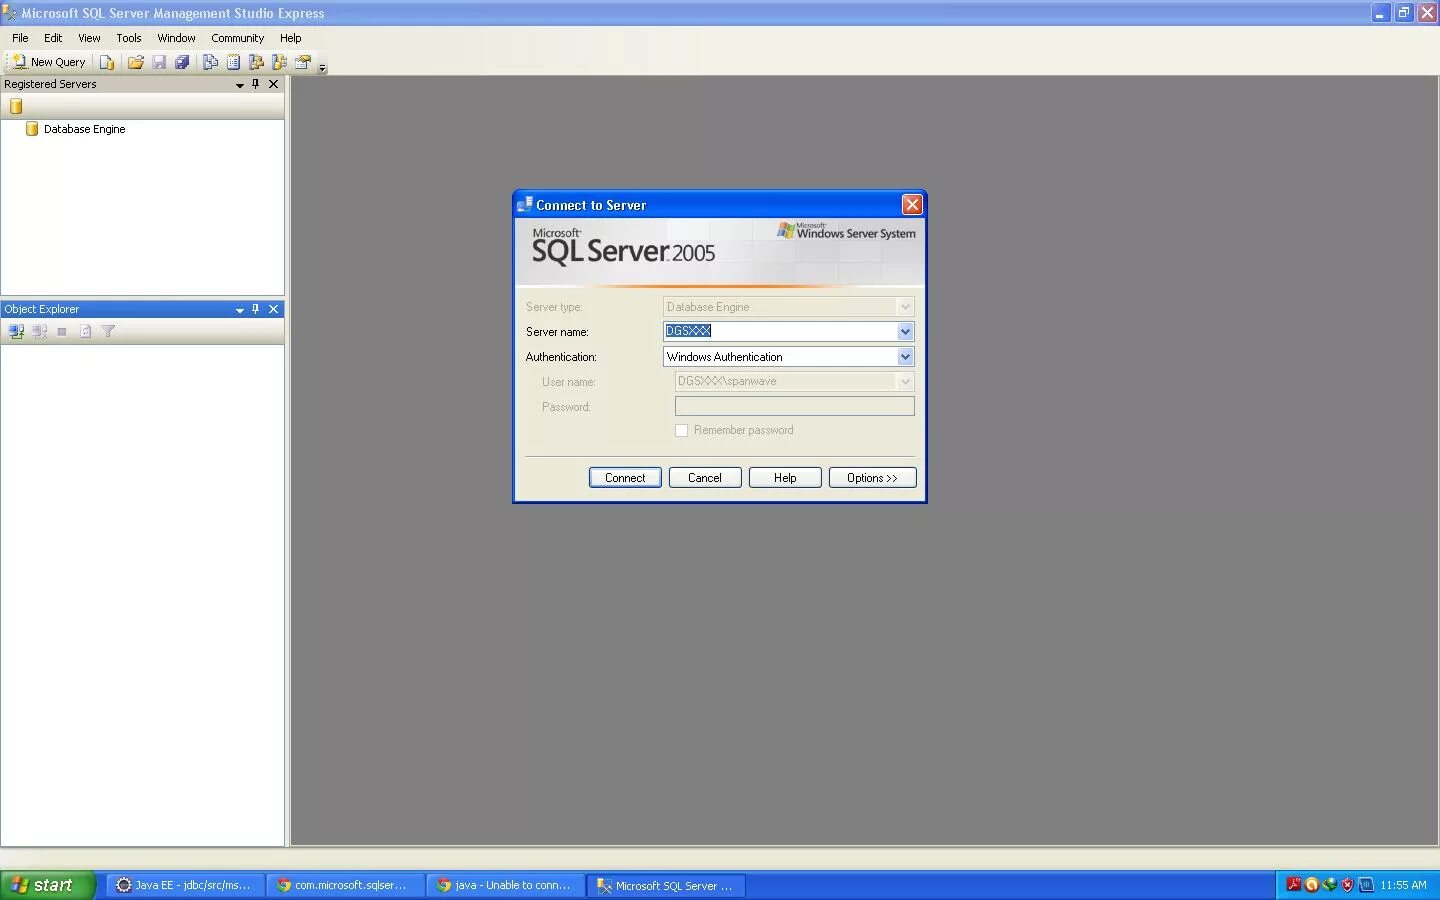Check the Remember password checkbox
Screen dimensions: 1440x900
point(682,430)
